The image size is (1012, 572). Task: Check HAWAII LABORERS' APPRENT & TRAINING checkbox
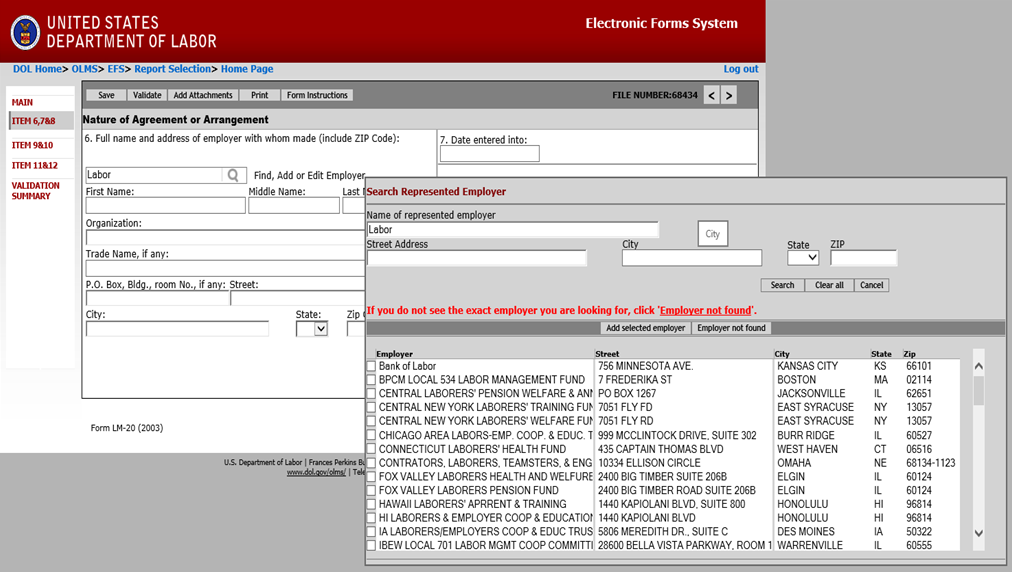(x=371, y=504)
